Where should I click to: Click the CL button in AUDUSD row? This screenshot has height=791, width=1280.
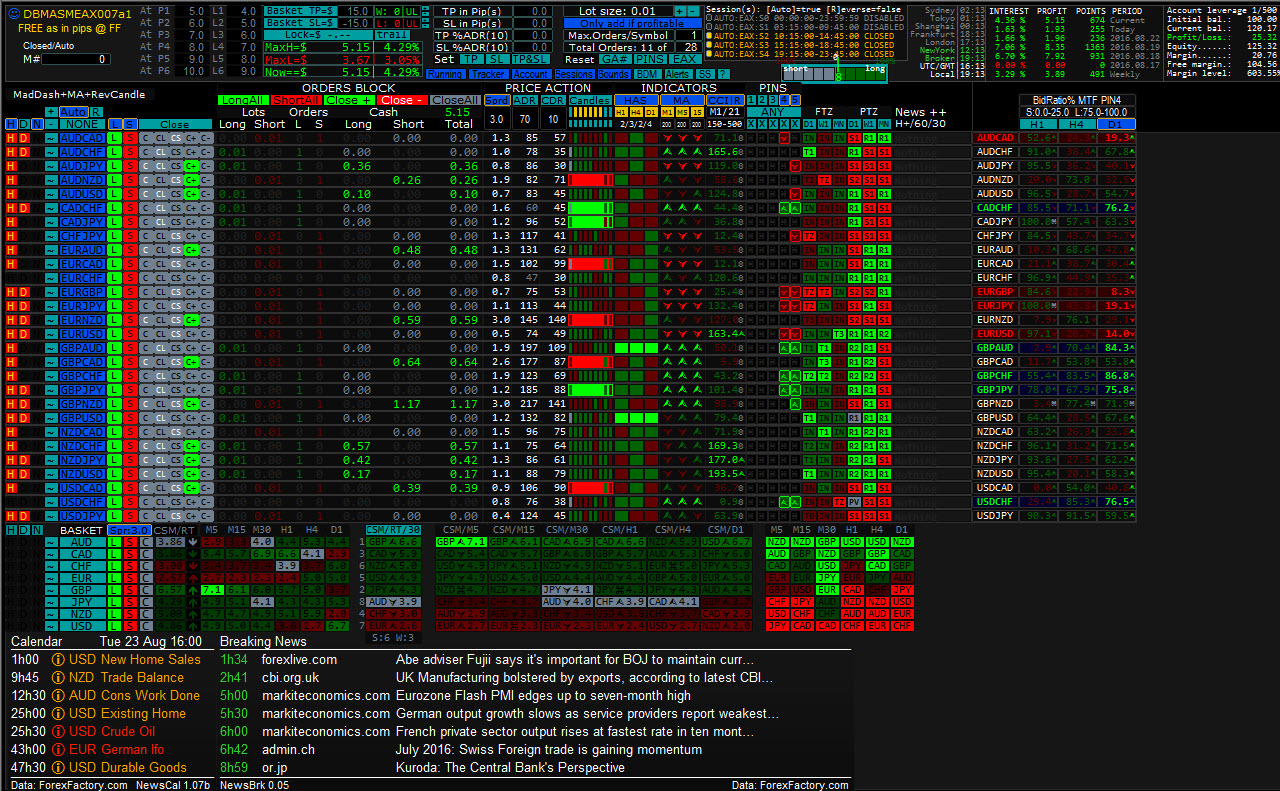[161, 194]
